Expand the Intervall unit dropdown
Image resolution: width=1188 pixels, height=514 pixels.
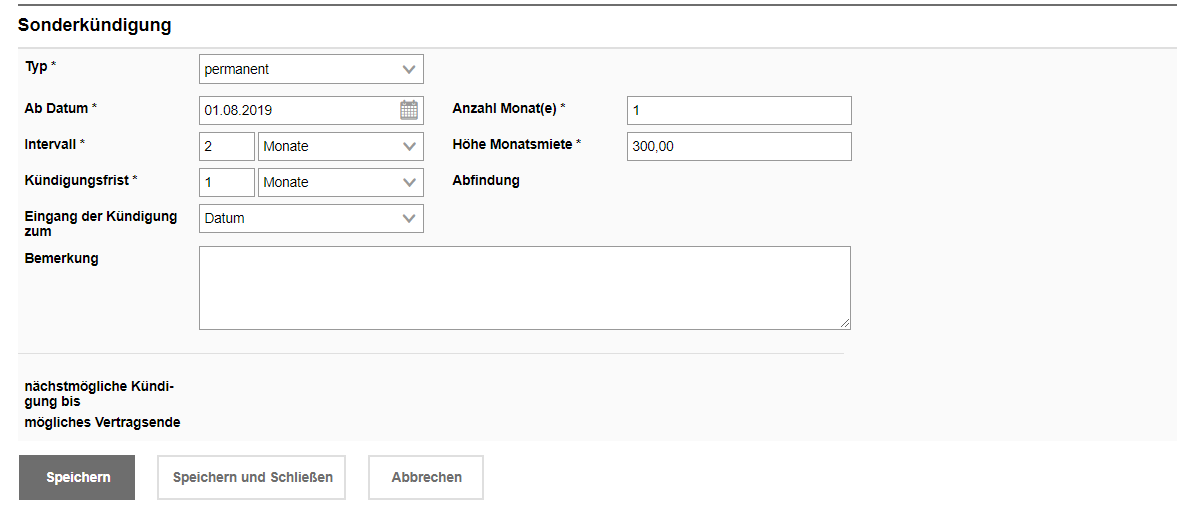pyautogui.click(x=340, y=146)
